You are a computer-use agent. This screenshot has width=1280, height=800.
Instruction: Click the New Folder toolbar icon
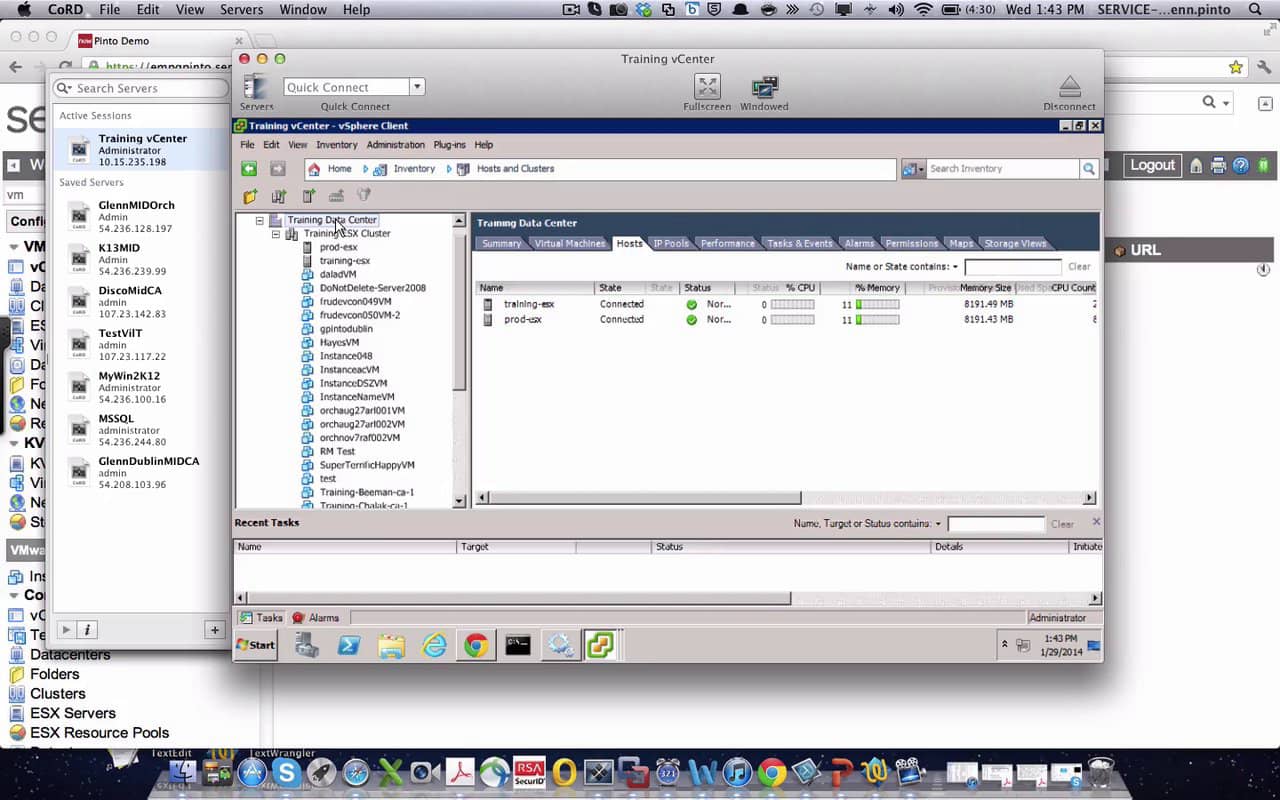point(250,196)
